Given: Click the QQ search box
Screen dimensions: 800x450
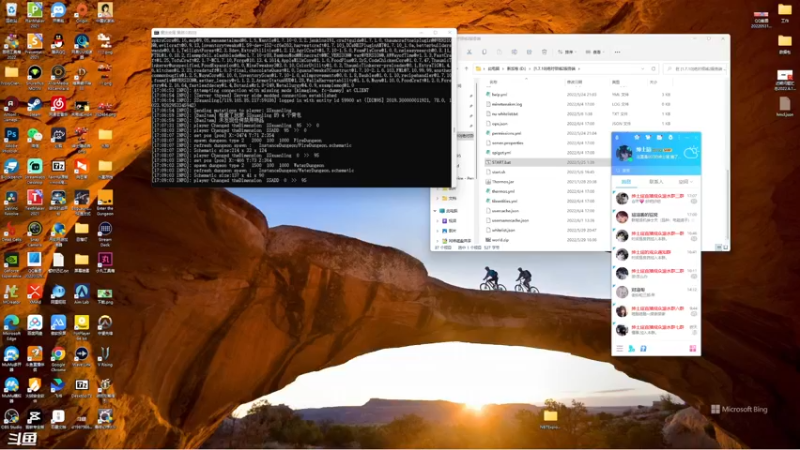Looking at the screenshot, I should pyautogui.click(x=656, y=170).
